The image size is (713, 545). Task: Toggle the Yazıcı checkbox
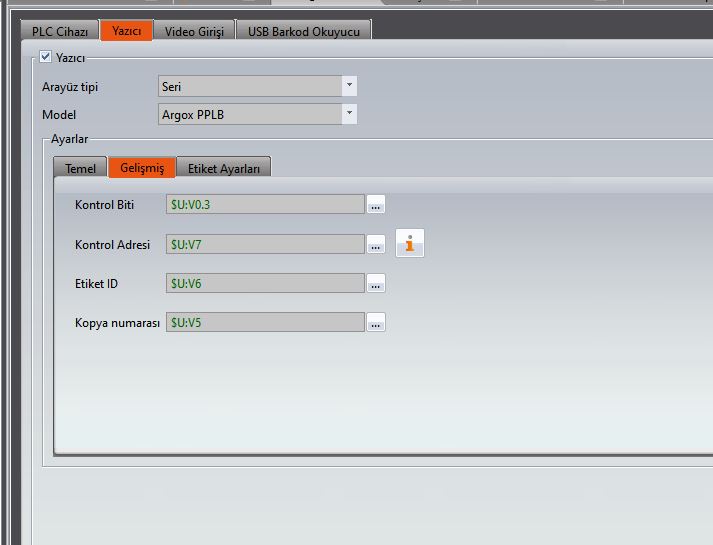pyautogui.click(x=45, y=57)
